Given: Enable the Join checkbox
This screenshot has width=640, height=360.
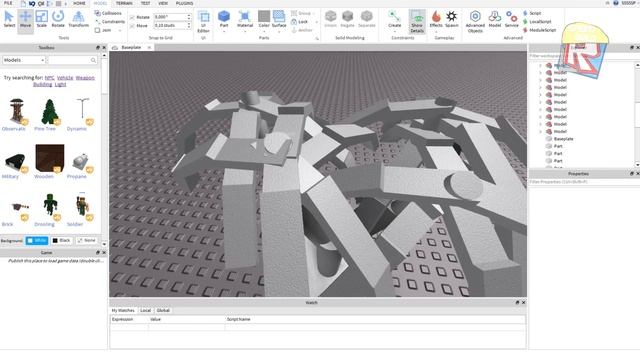Looking at the screenshot, I should (97, 30).
